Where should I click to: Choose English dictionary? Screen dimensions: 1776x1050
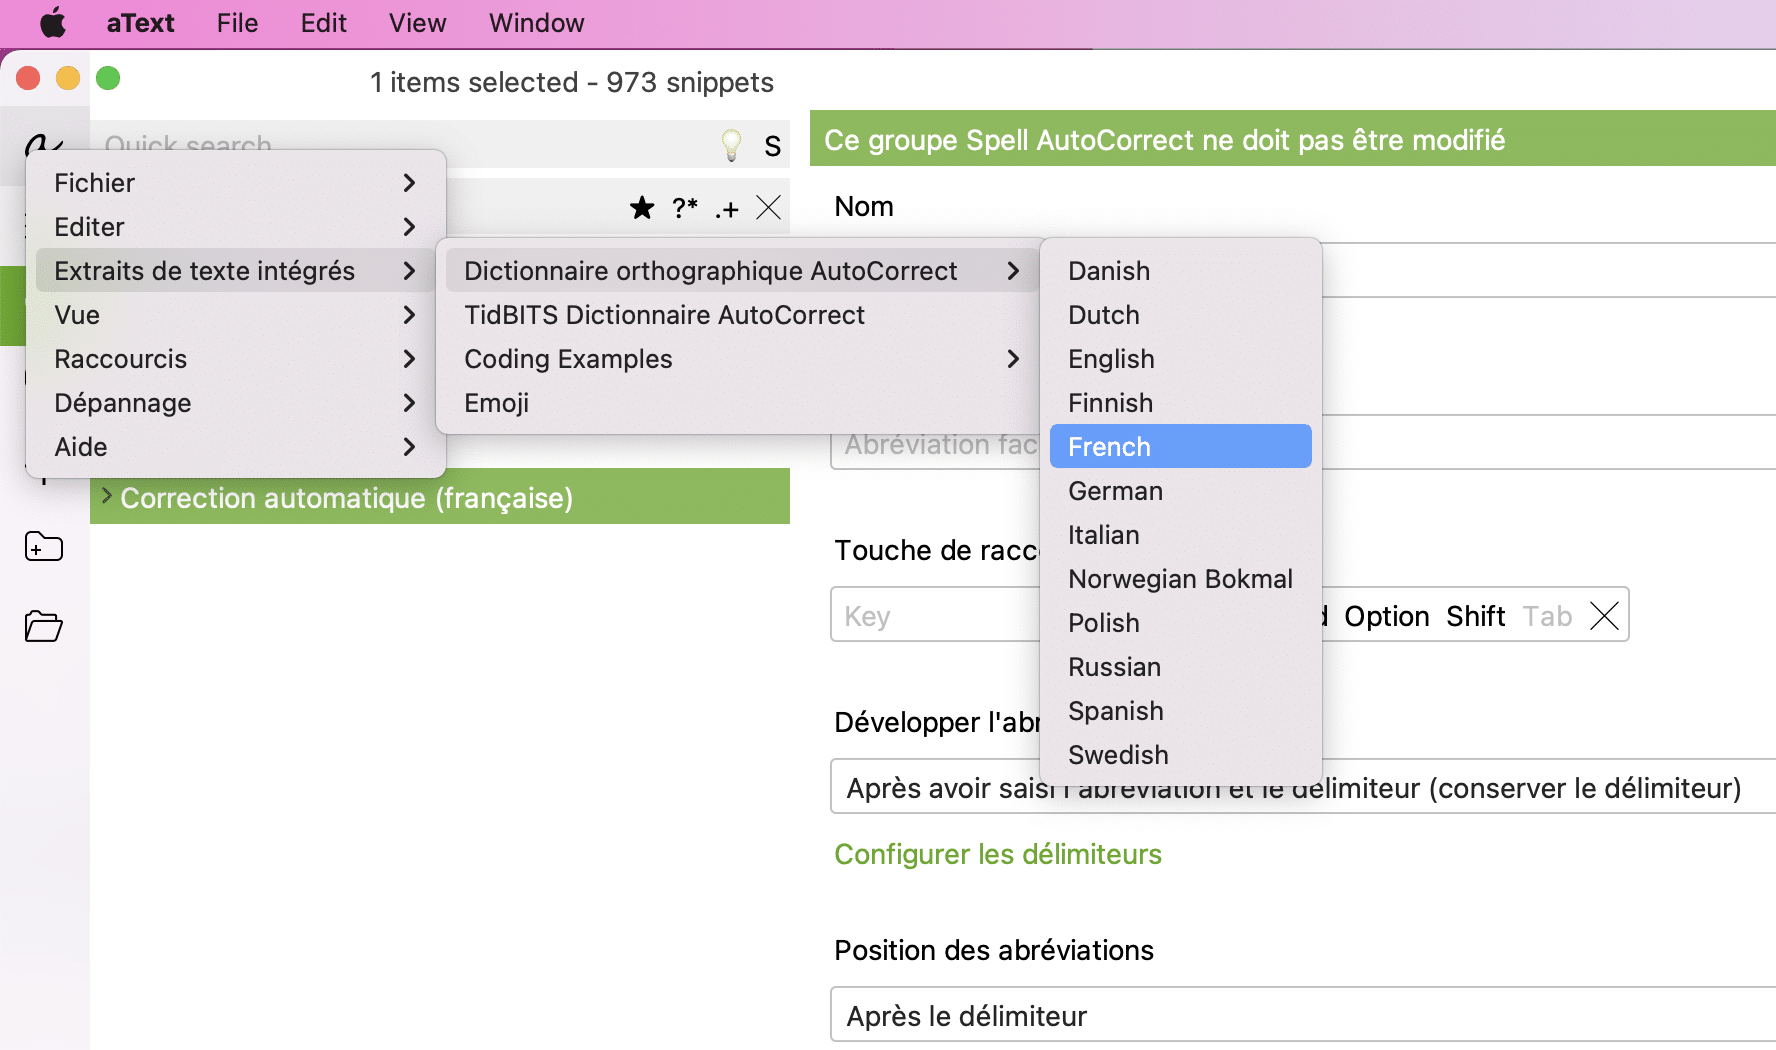click(x=1181, y=359)
